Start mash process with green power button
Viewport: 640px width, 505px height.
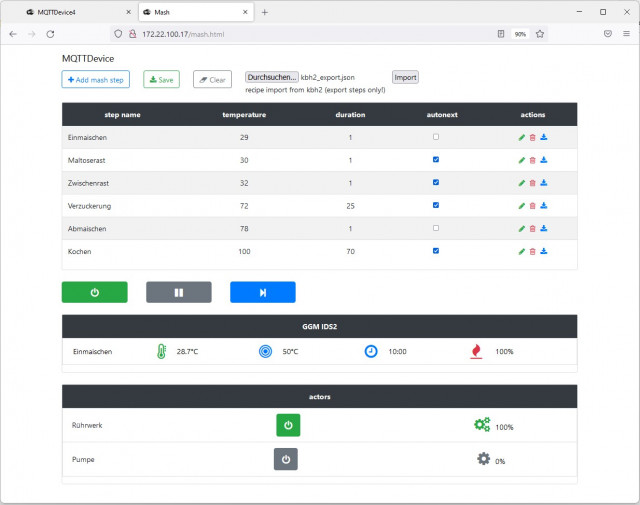95,292
